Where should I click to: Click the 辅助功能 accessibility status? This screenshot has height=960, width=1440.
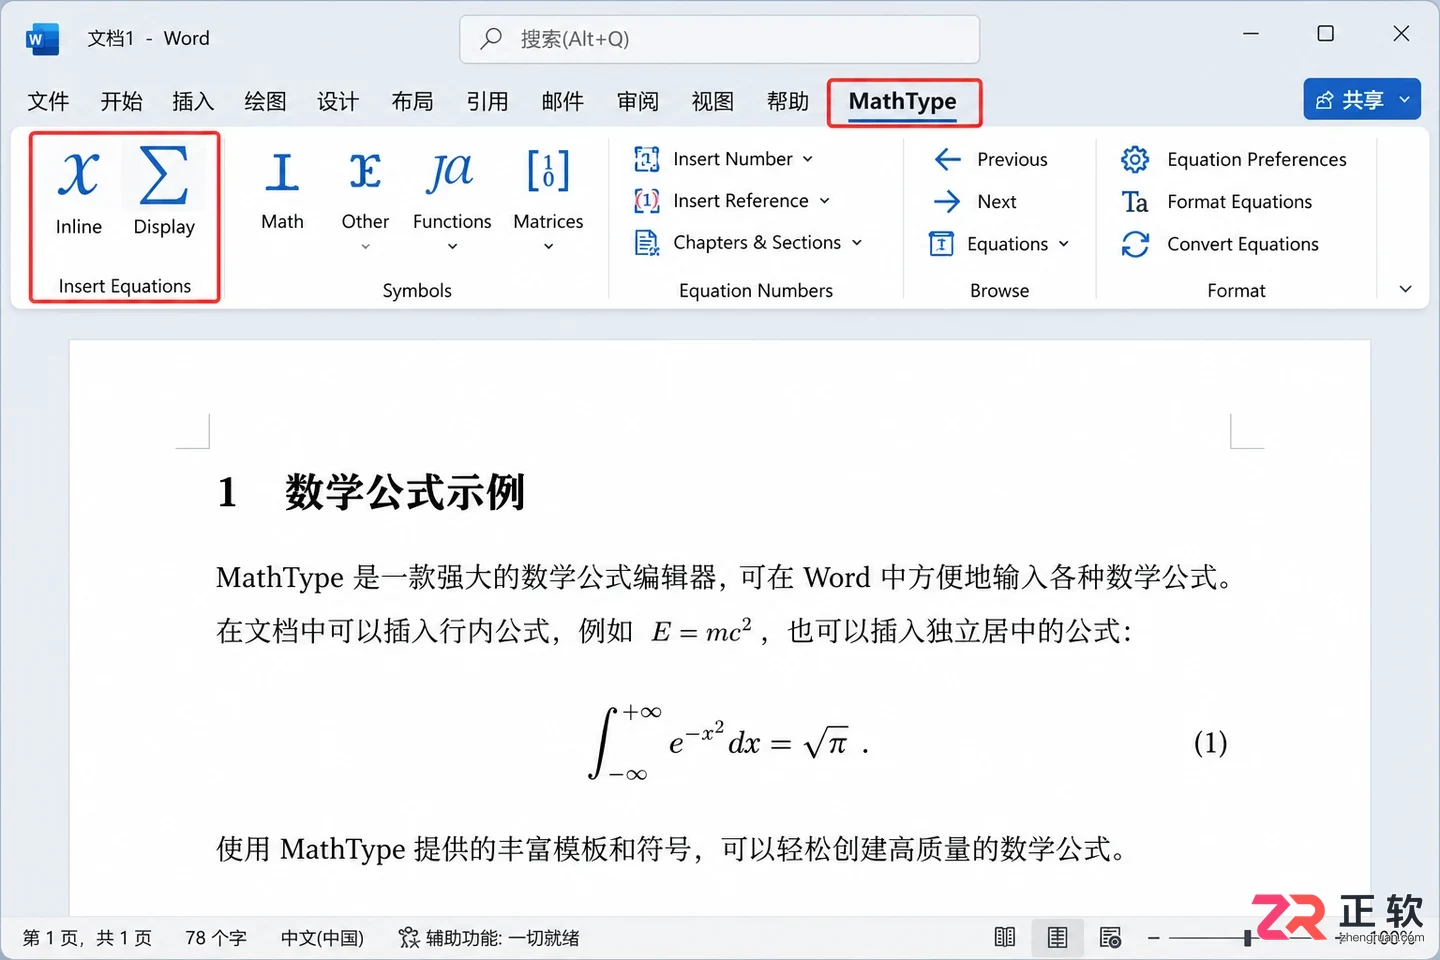point(489,938)
